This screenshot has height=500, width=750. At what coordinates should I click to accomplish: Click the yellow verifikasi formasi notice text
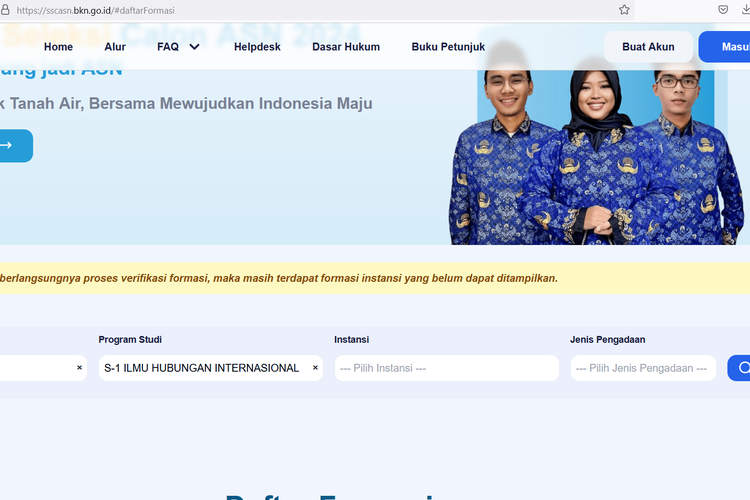(279, 278)
